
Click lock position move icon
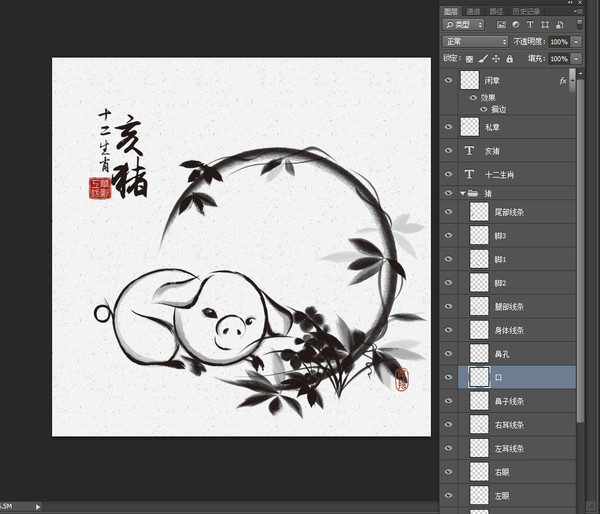(x=496, y=59)
